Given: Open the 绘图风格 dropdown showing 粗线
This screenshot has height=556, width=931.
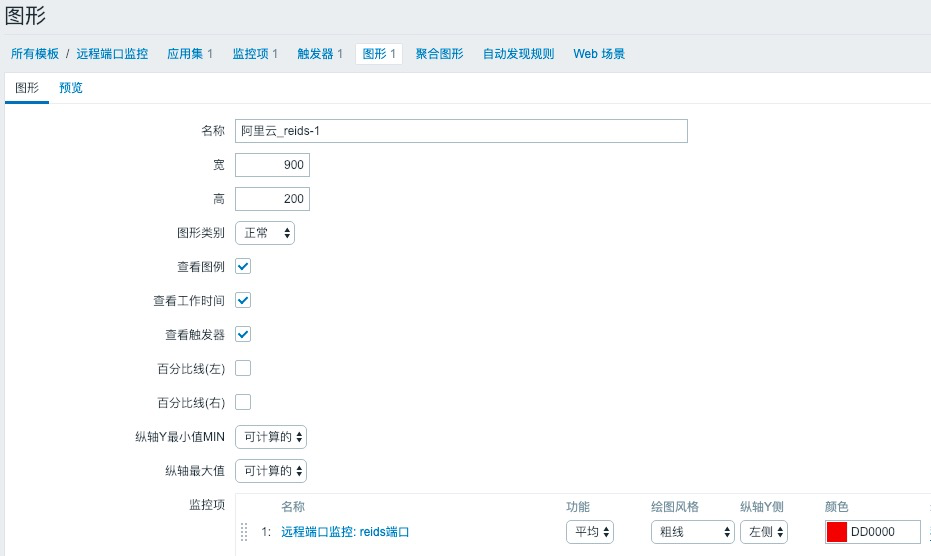Looking at the screenshot, I should tap(692, 532).
